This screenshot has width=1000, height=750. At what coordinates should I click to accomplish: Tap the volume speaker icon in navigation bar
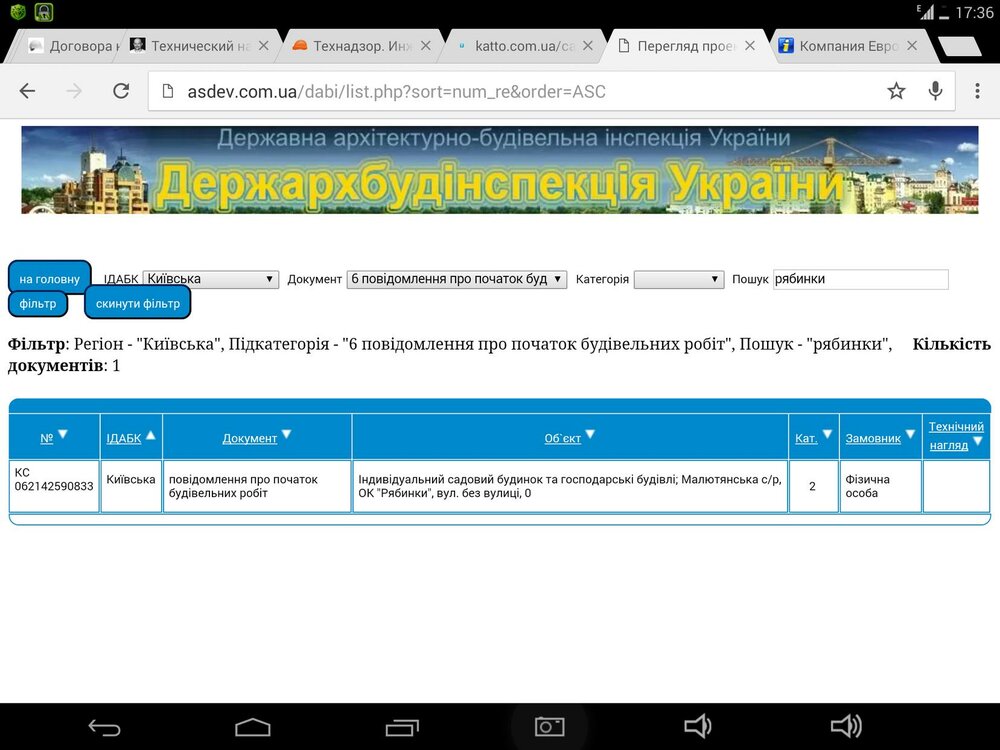[x=699, y=726]
